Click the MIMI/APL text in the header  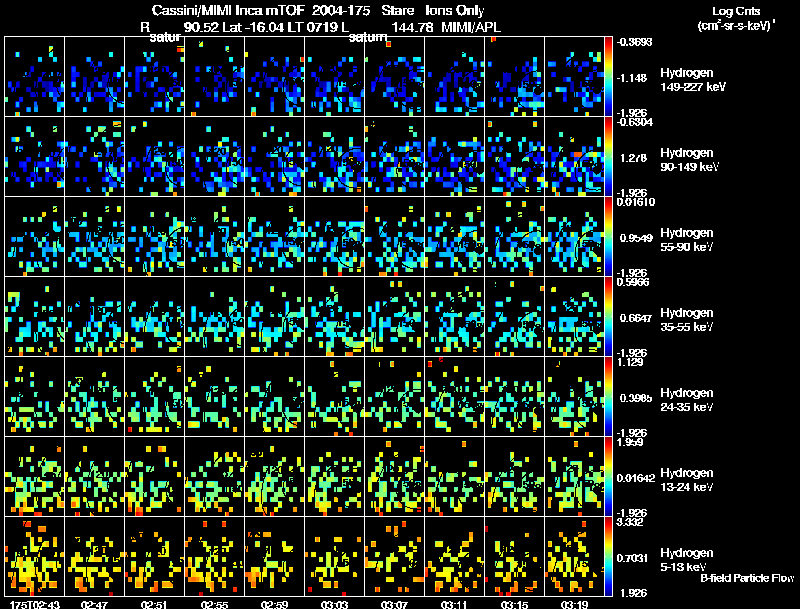pyautogui.click(x=471, y=27)
